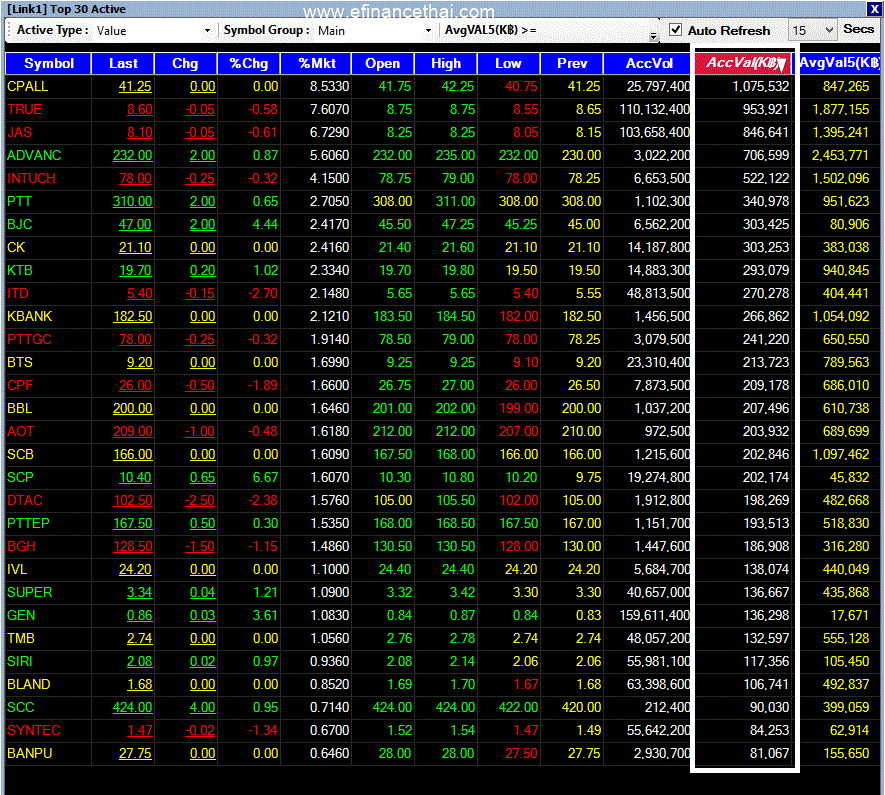
Task: Select the BJC symbol
Action: click(x=20, y=225)
